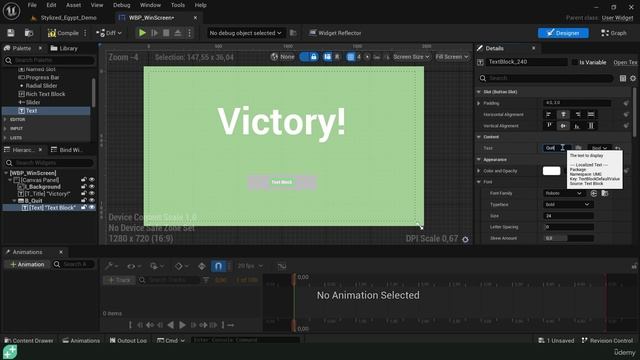640x360 pixels.
Task: Open Details property matrix grid icon
Action: [x=623, y=78]
